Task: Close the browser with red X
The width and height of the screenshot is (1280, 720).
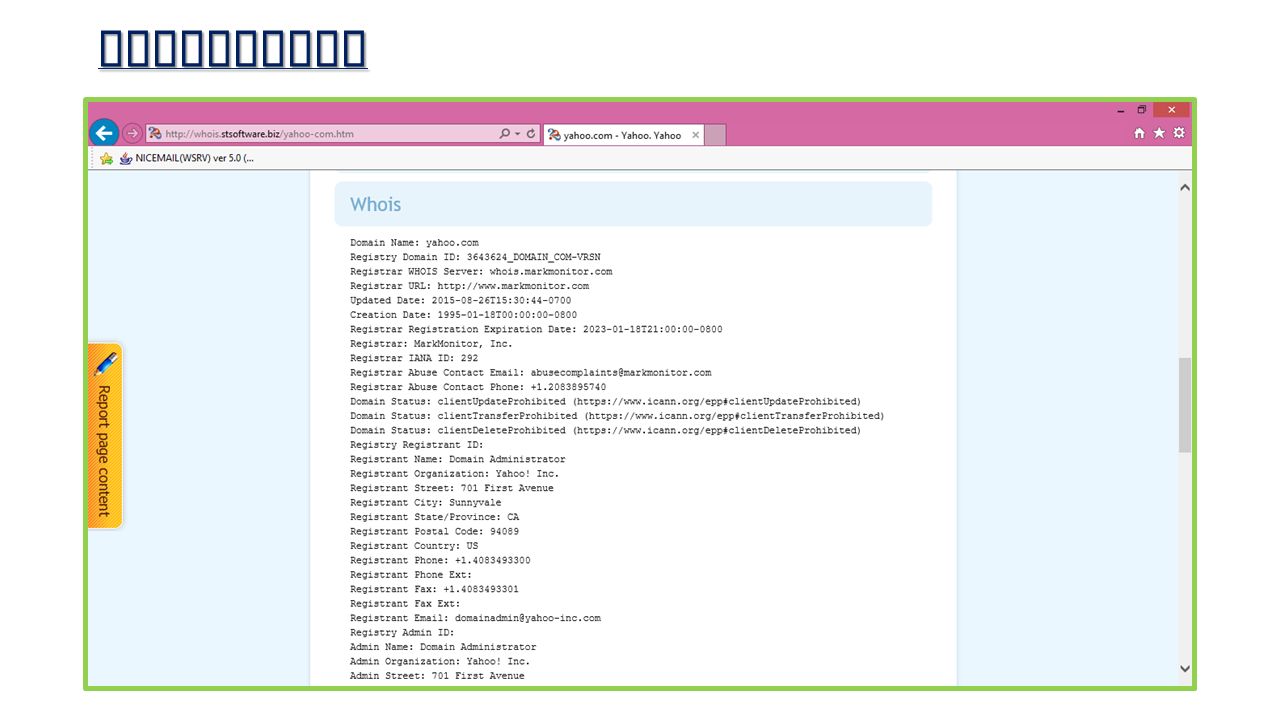Action: [x=1171, y=110]
